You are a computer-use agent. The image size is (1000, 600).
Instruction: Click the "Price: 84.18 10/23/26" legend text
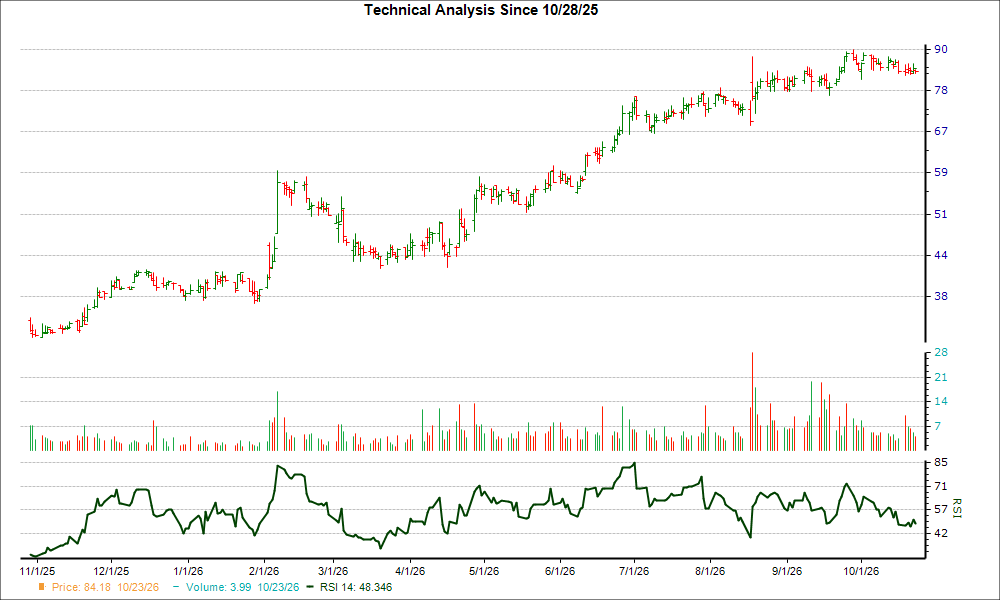pyautogui.click(x=105, y=587)
